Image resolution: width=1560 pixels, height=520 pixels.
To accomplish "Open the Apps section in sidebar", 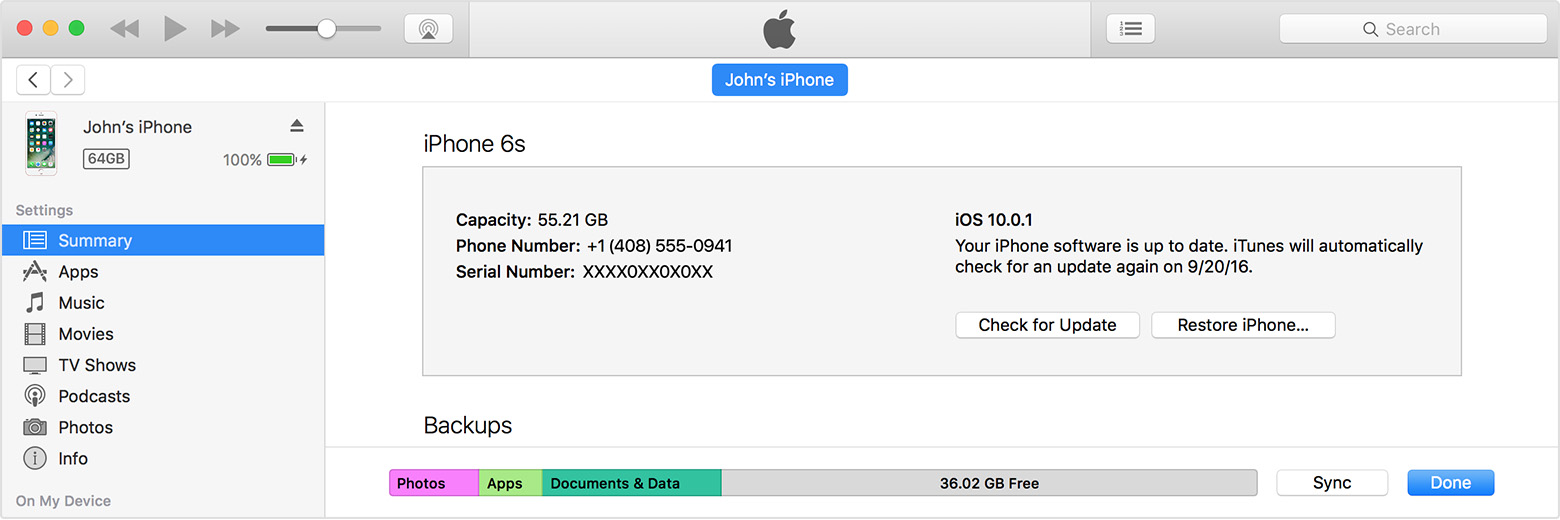I will pos(163,272).
